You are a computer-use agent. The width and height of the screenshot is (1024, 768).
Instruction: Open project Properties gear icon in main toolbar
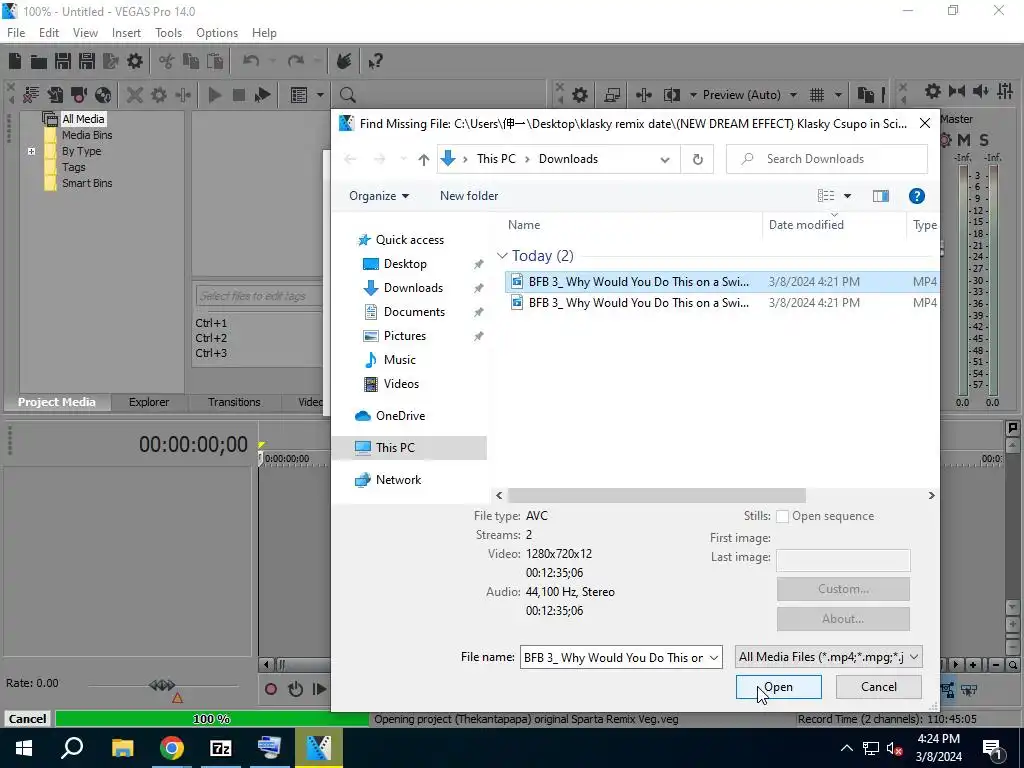135,61
